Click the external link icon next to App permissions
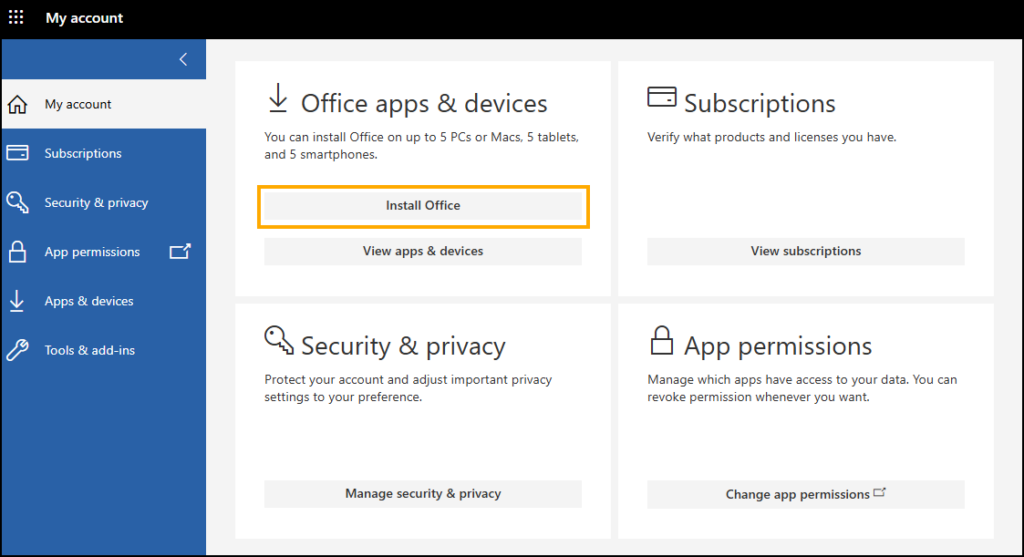 click(180, 251)
